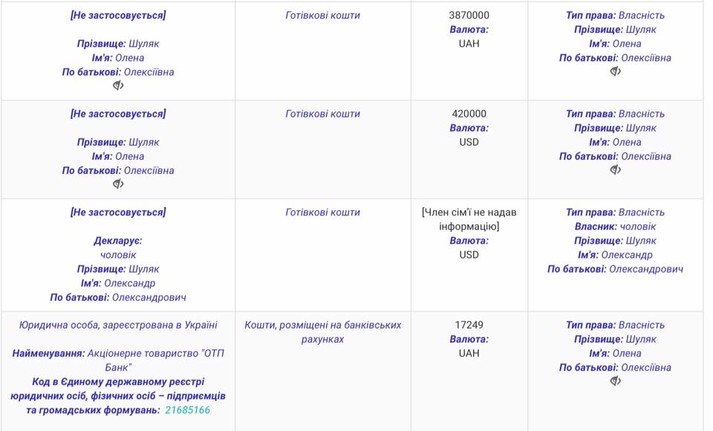The width and height of the screenshot is (713, 431).
Task: Click "Кошти, розміщені на банківських рахунках" text
Action: click(323, 332)
